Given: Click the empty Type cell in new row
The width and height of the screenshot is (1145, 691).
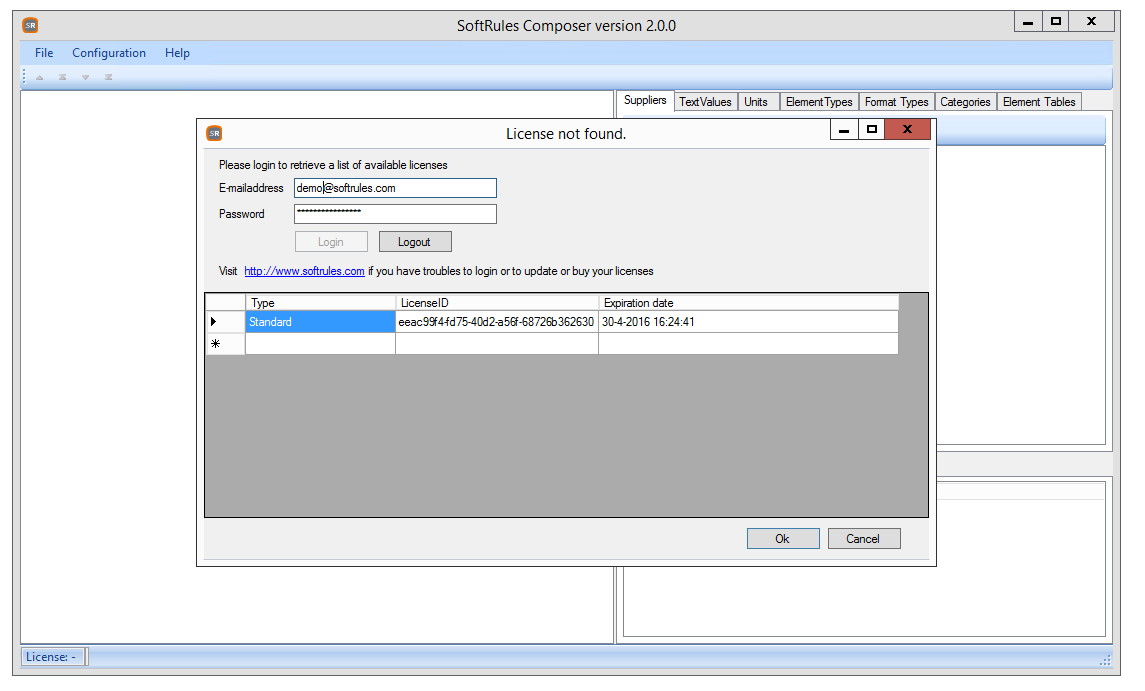Looking at the screenshot, I should [321, 344].
